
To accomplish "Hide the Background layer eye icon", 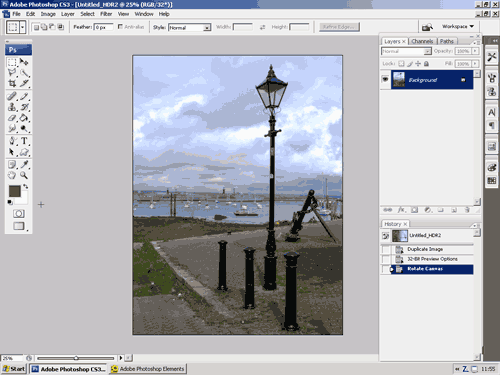I will click(385, 79).
